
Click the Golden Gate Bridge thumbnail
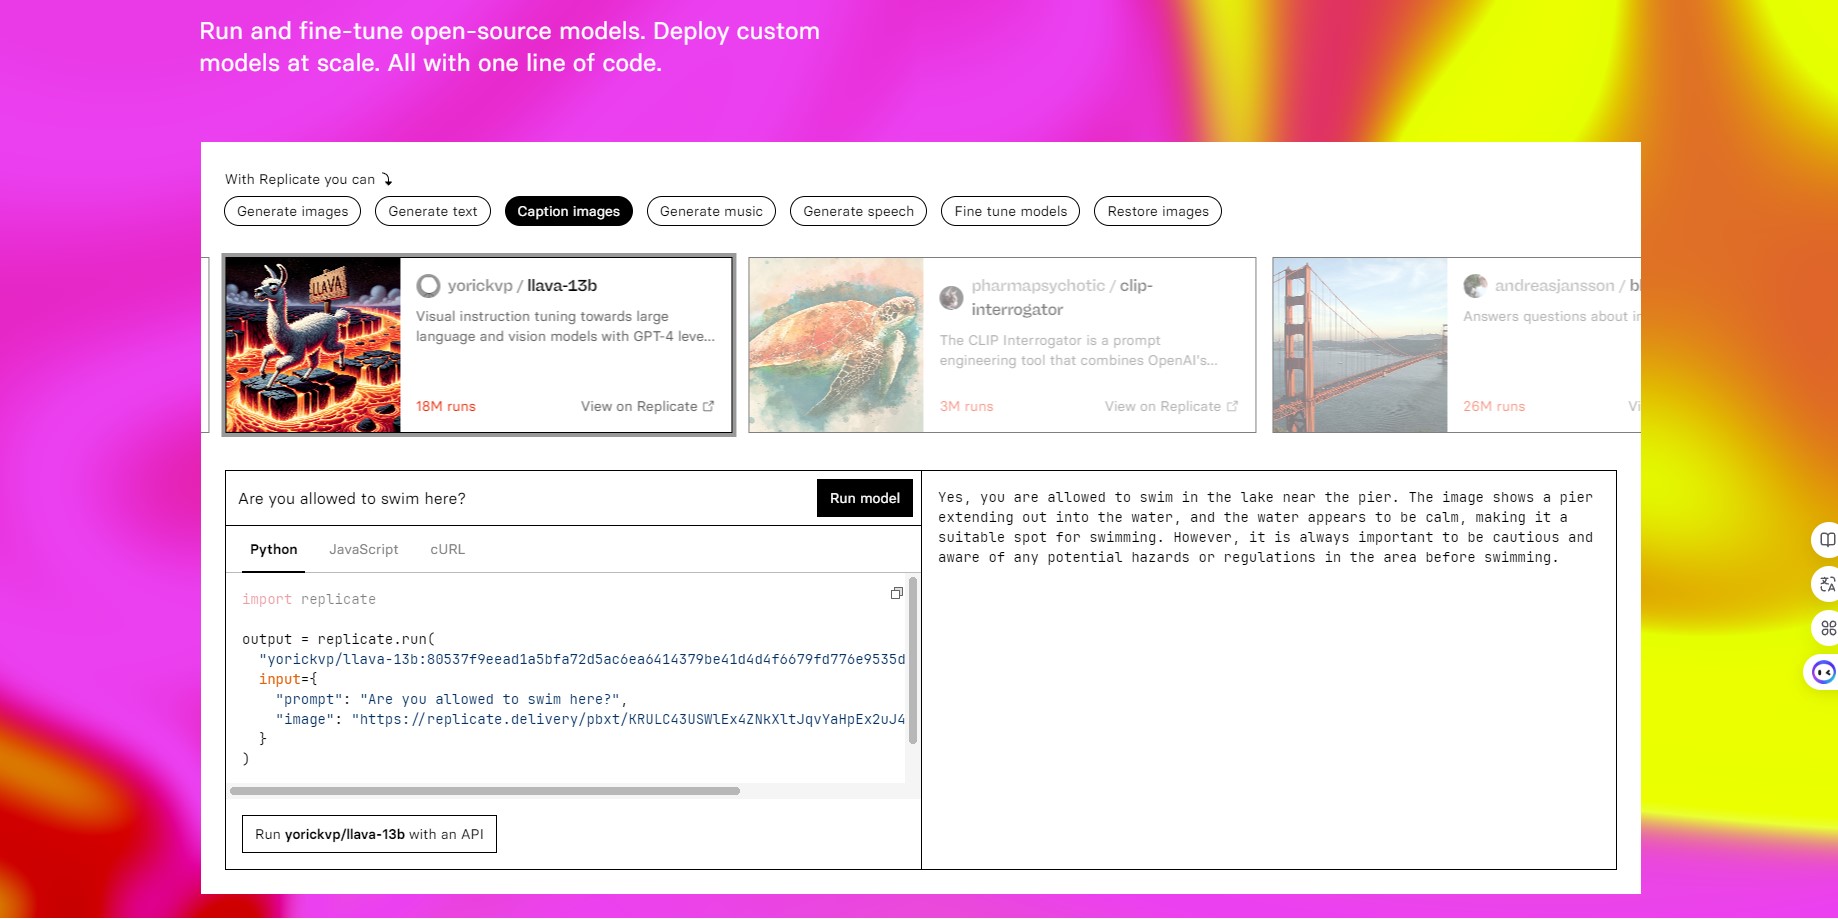tap(1360, 345)
